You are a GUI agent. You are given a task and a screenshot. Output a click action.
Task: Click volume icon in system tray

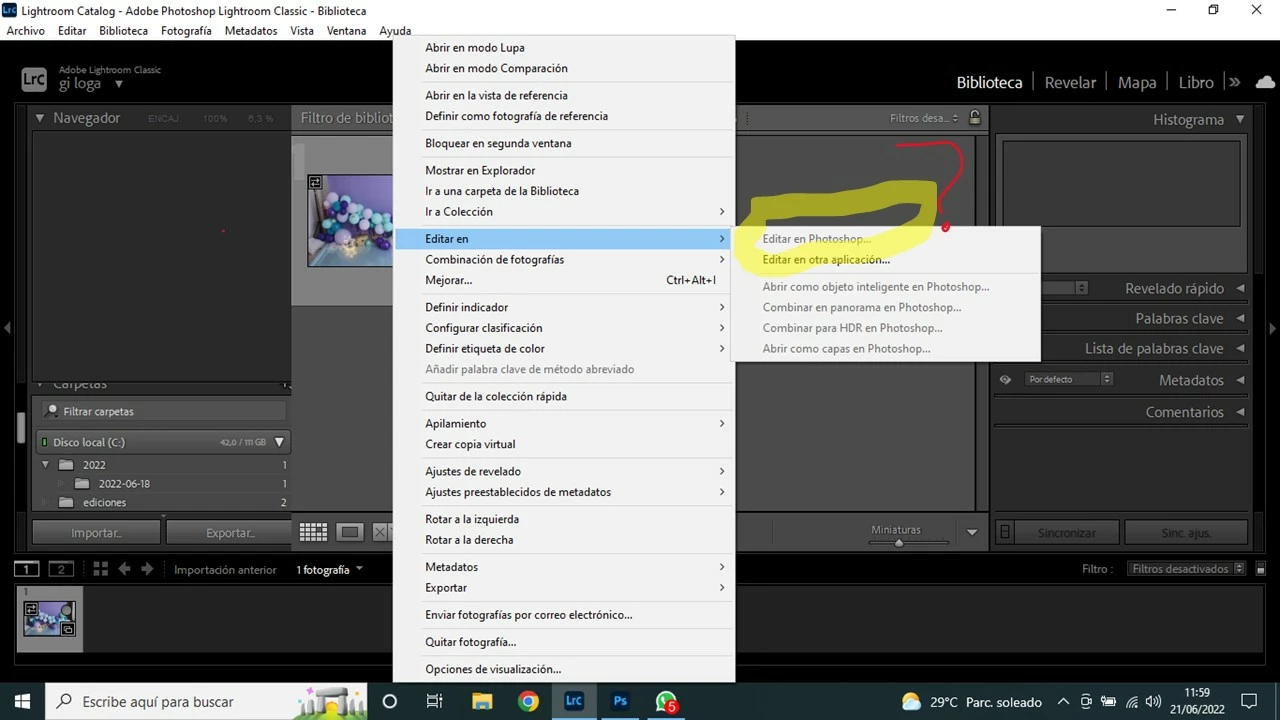click(1153, 702)
